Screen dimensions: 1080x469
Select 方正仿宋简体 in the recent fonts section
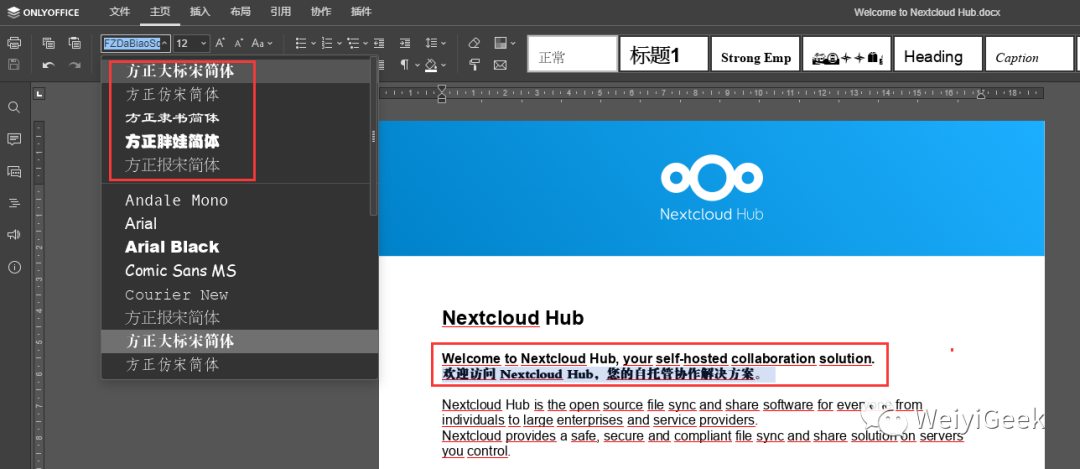click(x=236, y=94)
